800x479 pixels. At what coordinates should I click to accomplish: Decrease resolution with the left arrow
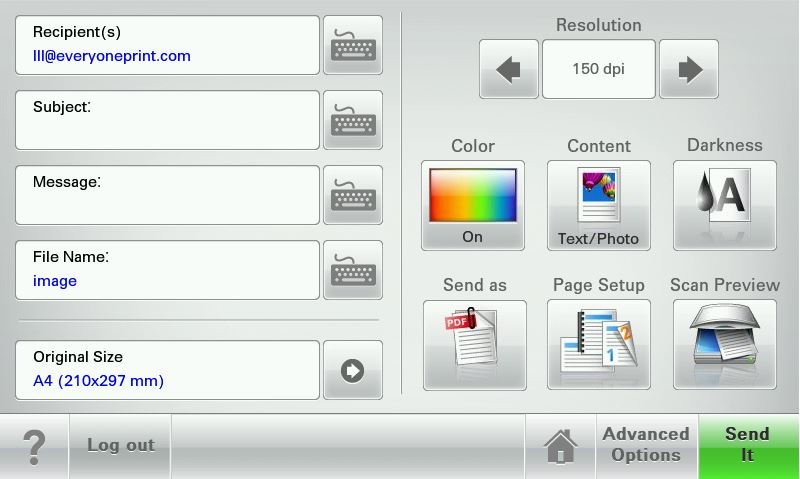[x=509, y=69]
